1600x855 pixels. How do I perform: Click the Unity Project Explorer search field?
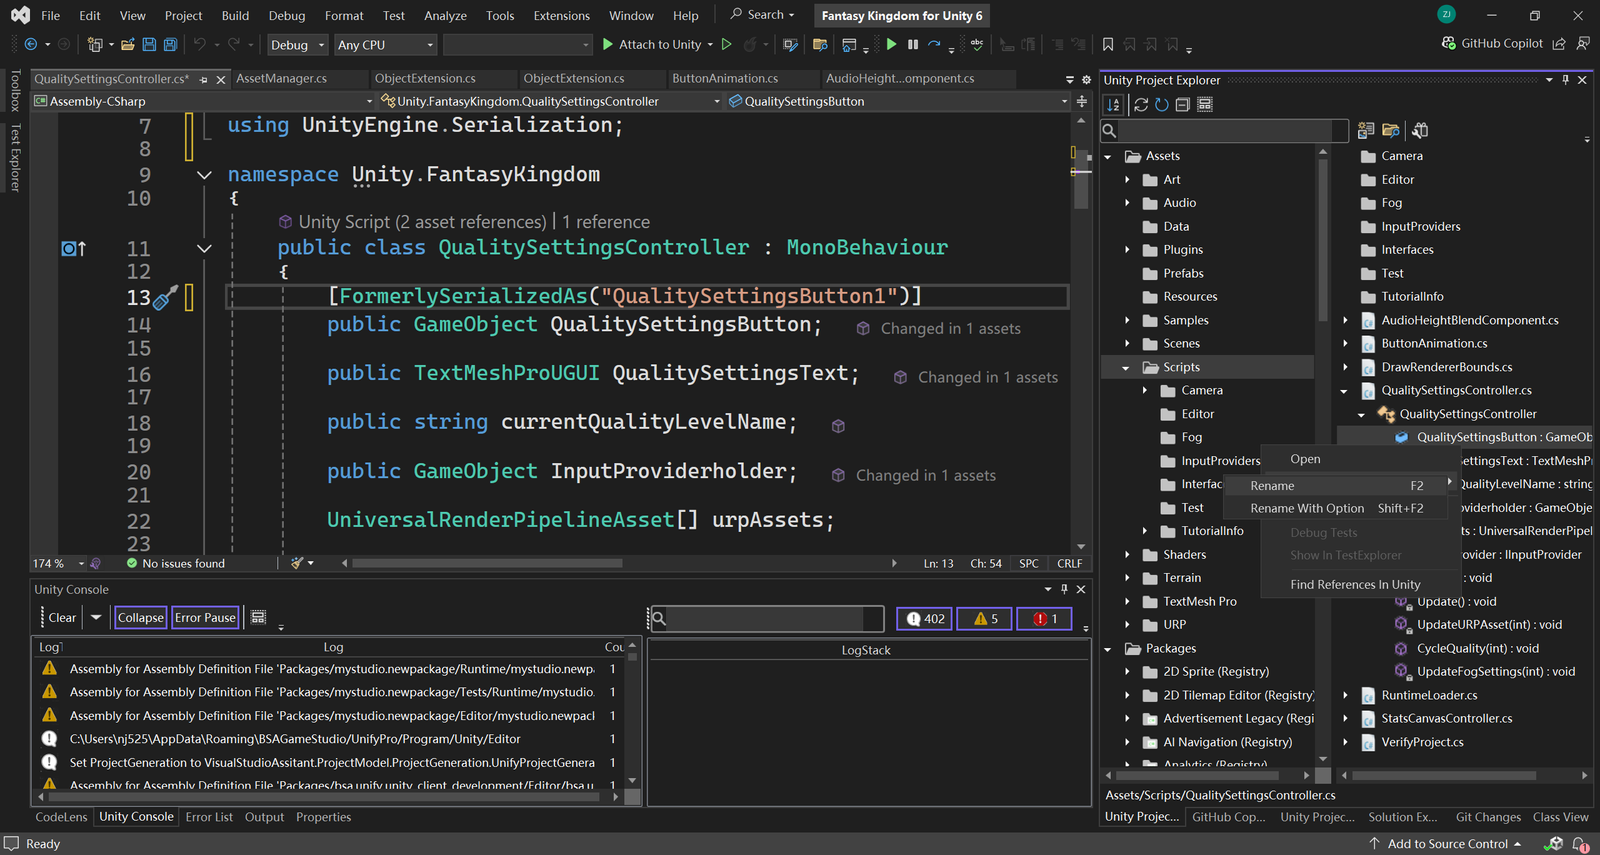tap(1231, 131)
